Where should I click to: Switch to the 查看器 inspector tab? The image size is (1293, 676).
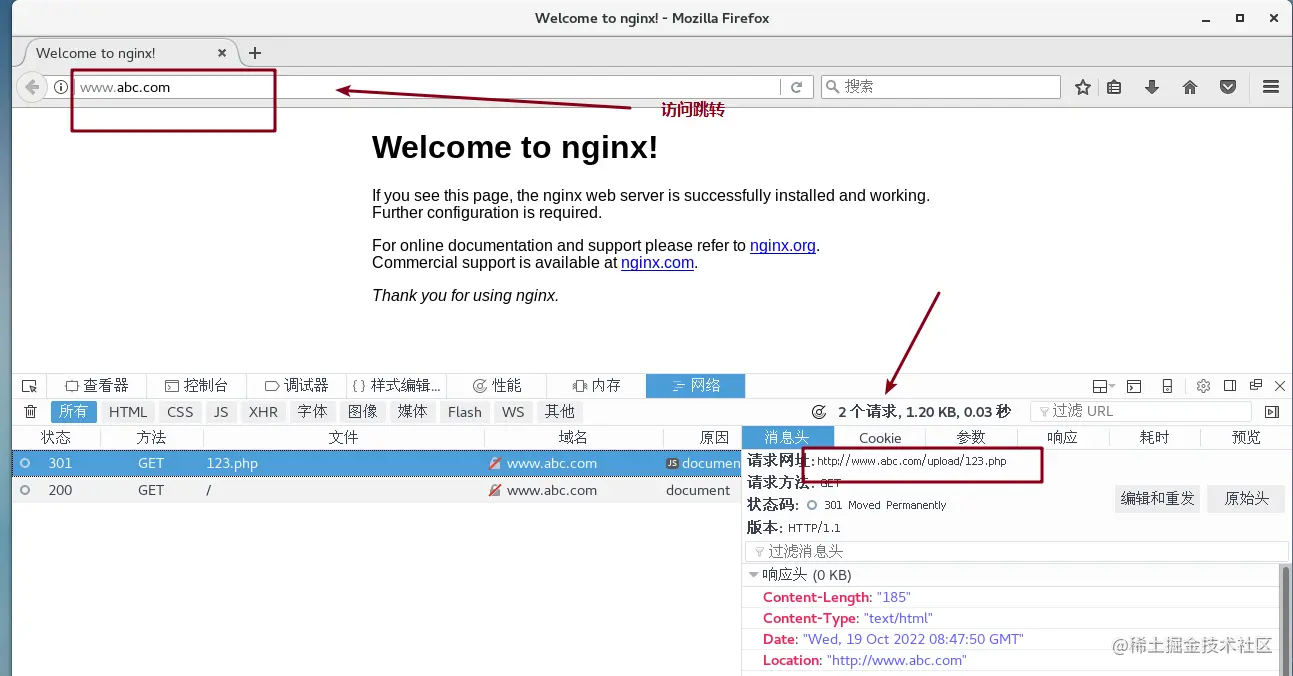pos(97,386)
